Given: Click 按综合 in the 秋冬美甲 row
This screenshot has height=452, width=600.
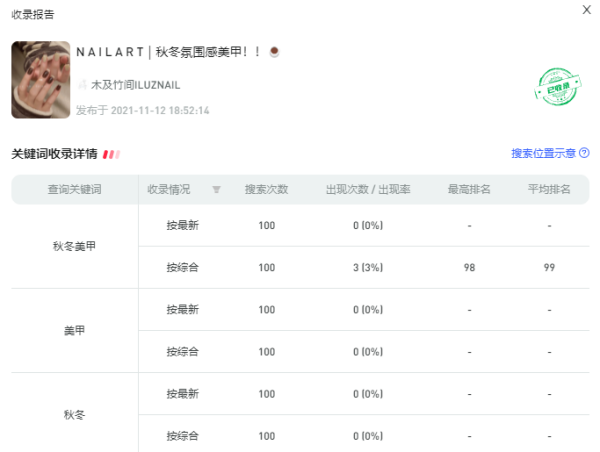Looking at the screenshot, I should (x=183, y=267).
